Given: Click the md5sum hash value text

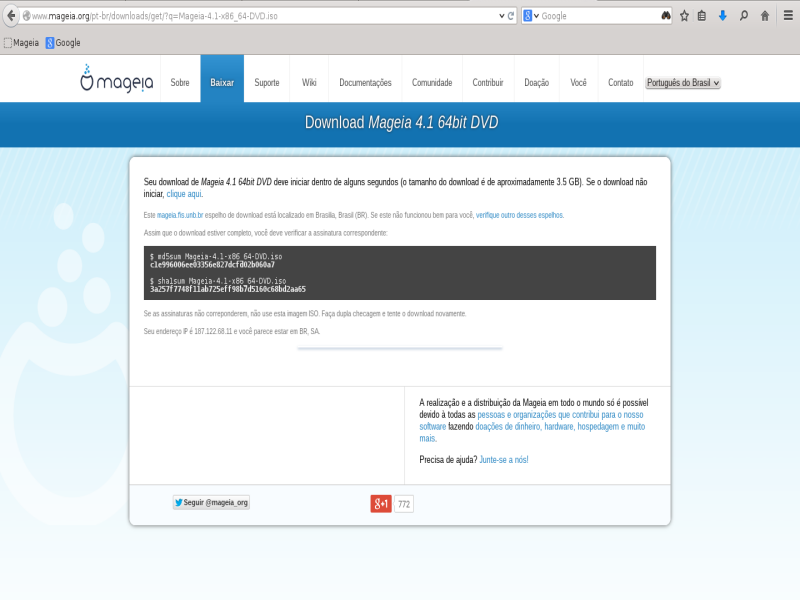Looking at the screenshot, I should click(212, 265).
